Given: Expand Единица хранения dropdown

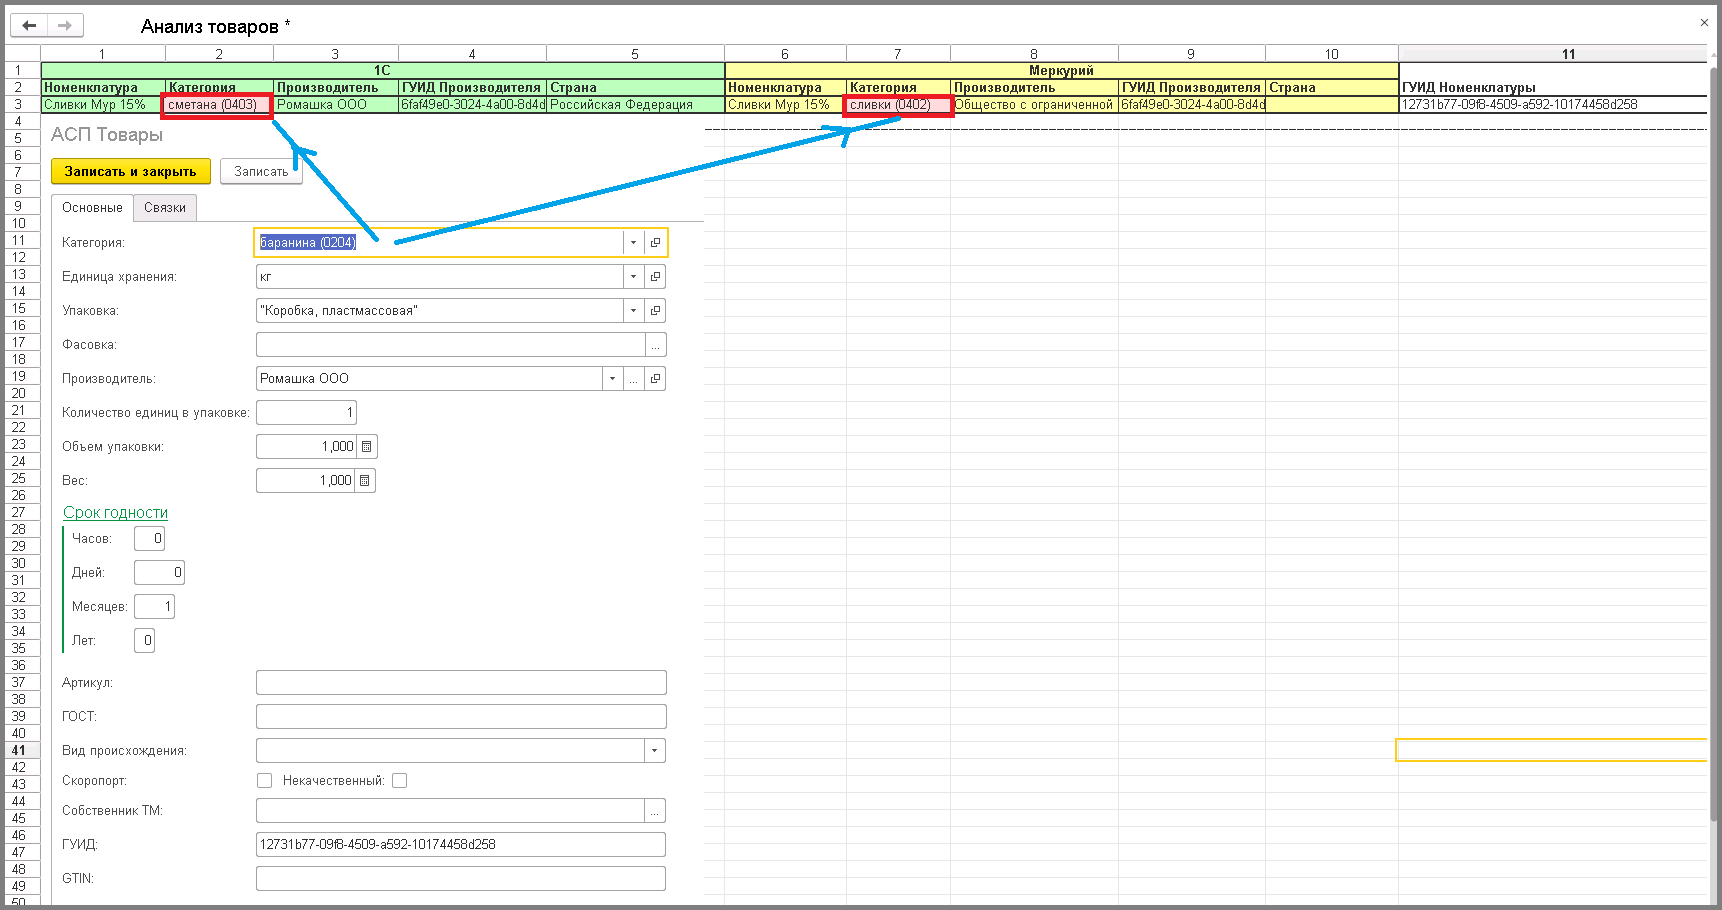Looking at the screenshot, I should pyautogui.click(x=633, y=277).
